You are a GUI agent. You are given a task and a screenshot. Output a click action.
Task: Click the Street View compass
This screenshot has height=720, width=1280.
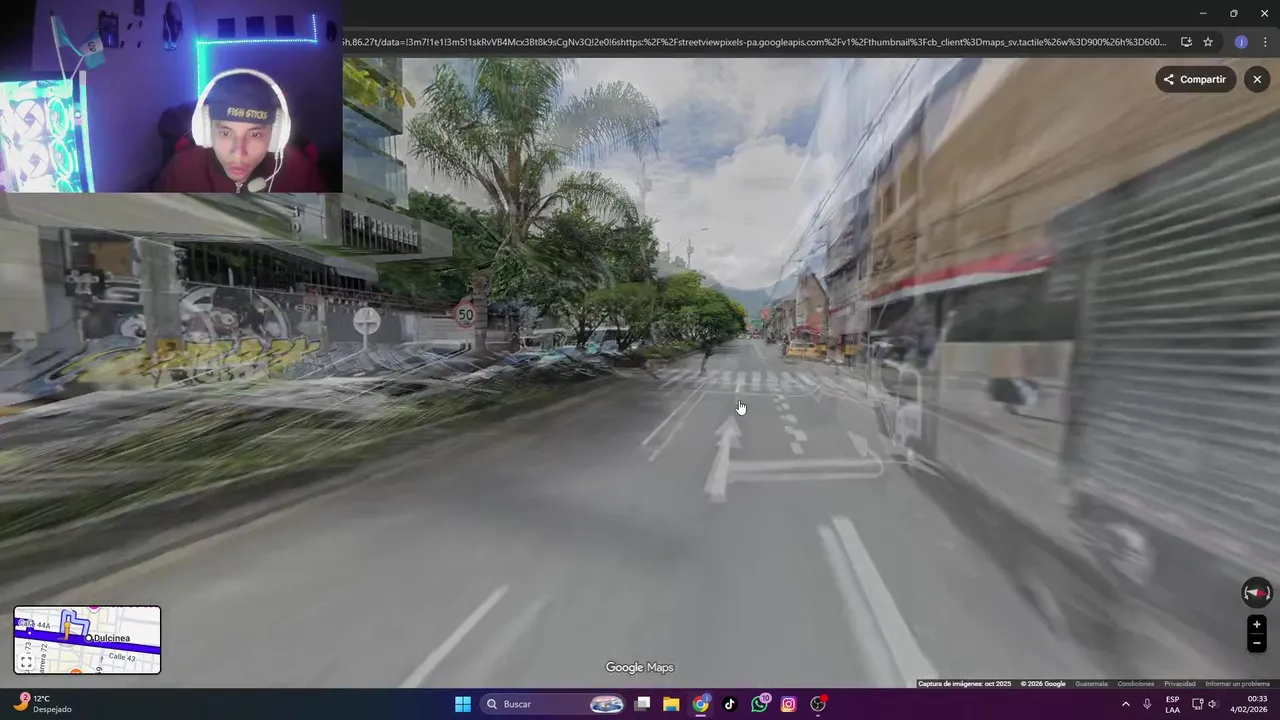pyautogui.click(x=1257, y=592)
